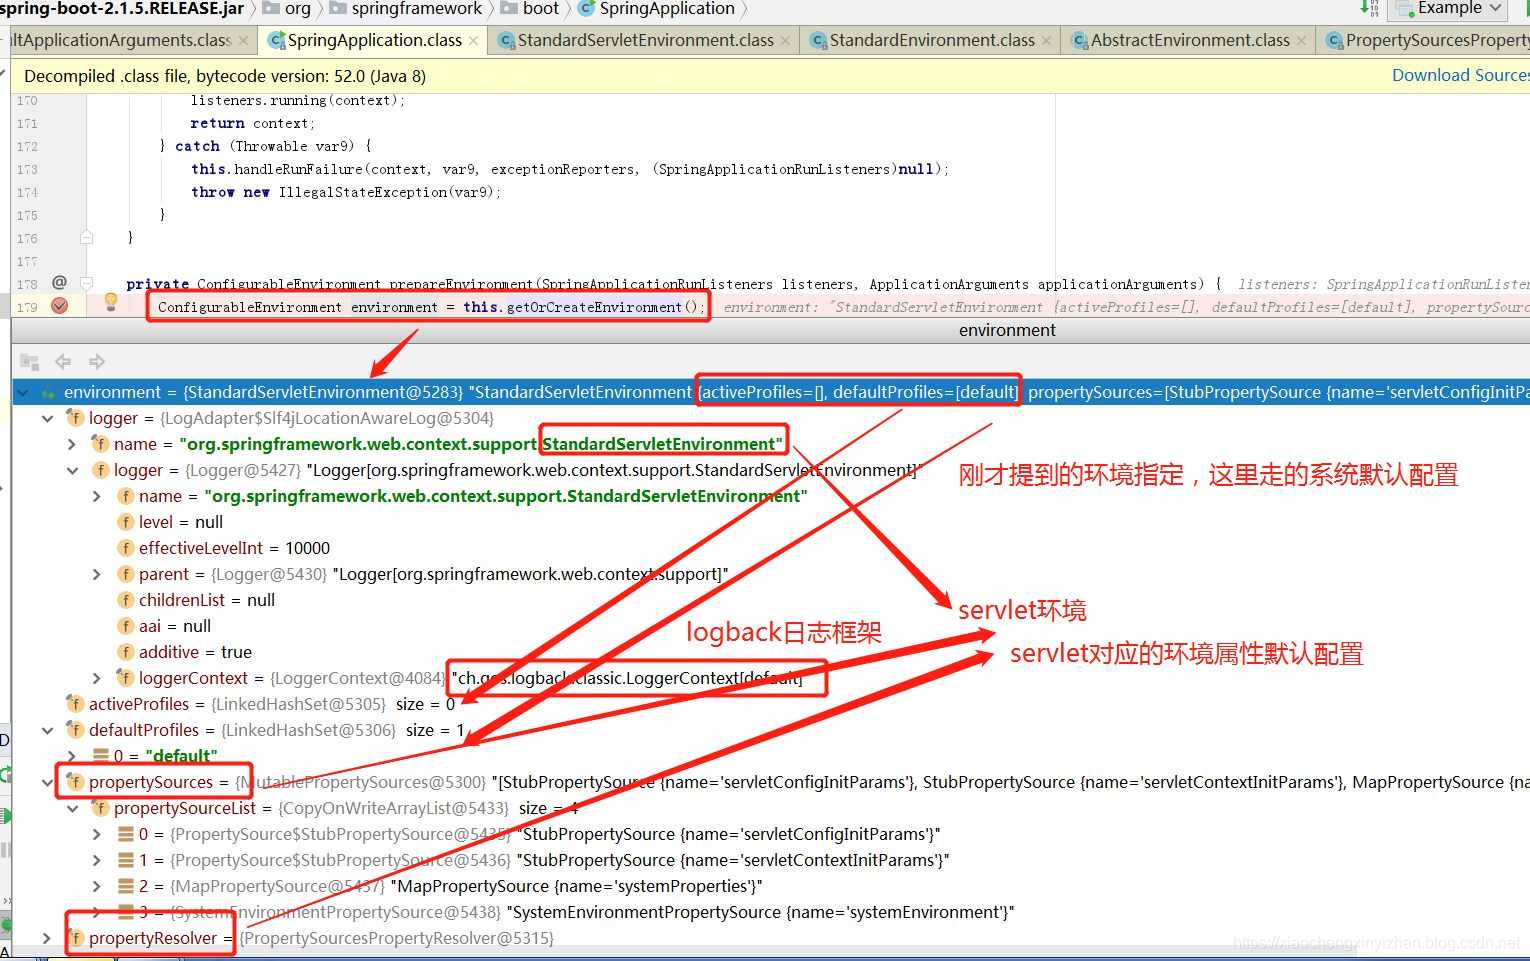
Task: Expand the servletContextInitParams list entry
Action: coord(97,860)
